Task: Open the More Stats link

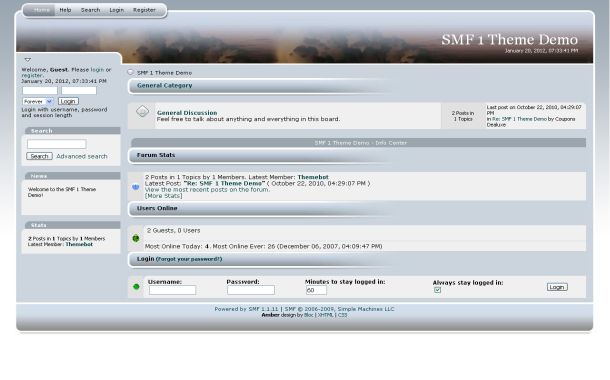Action: click(x=163, y=196)
